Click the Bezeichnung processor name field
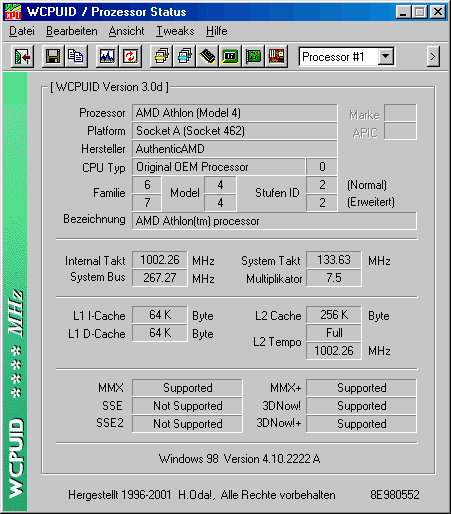The image size is (451, 514). point(274,221)
